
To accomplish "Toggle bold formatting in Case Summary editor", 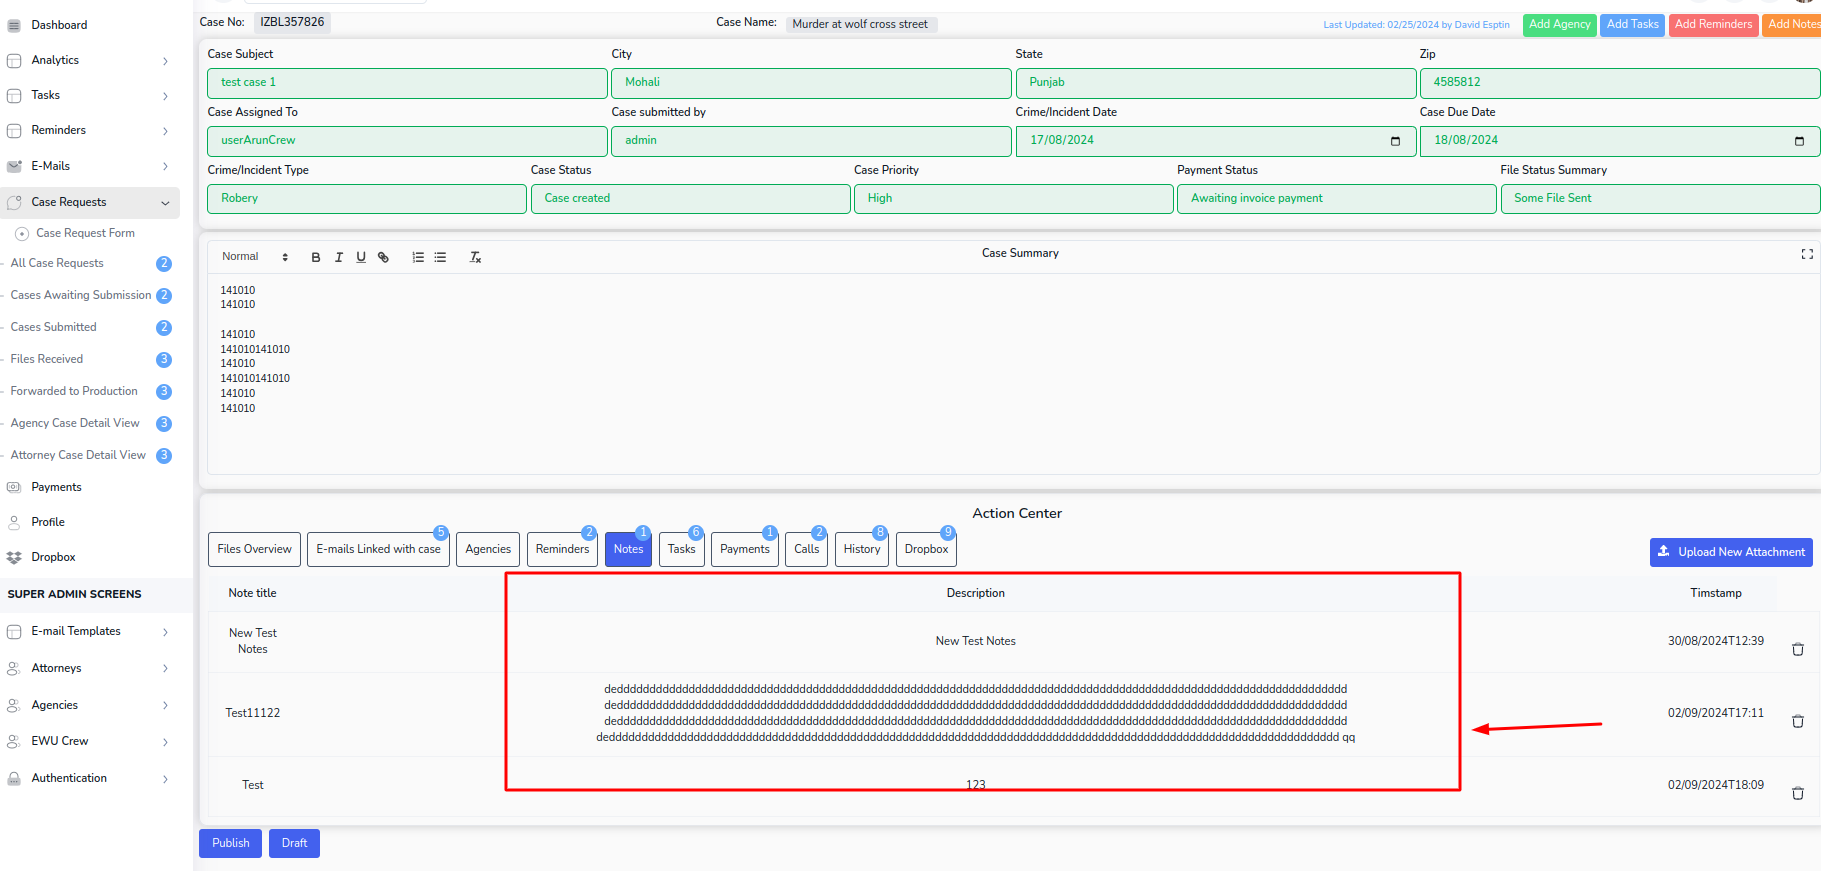I will tap(316, 257).
